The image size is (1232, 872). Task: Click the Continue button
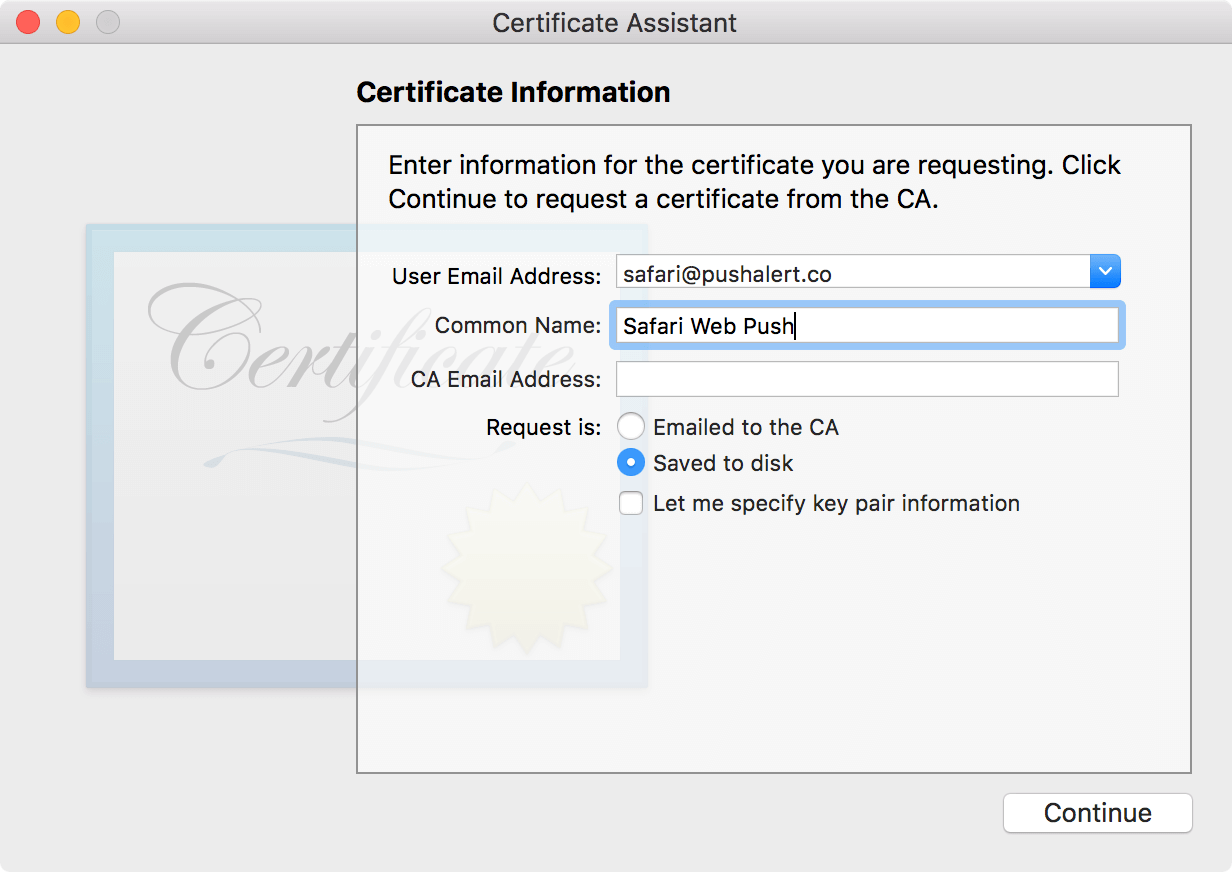tap(1098, 812)
